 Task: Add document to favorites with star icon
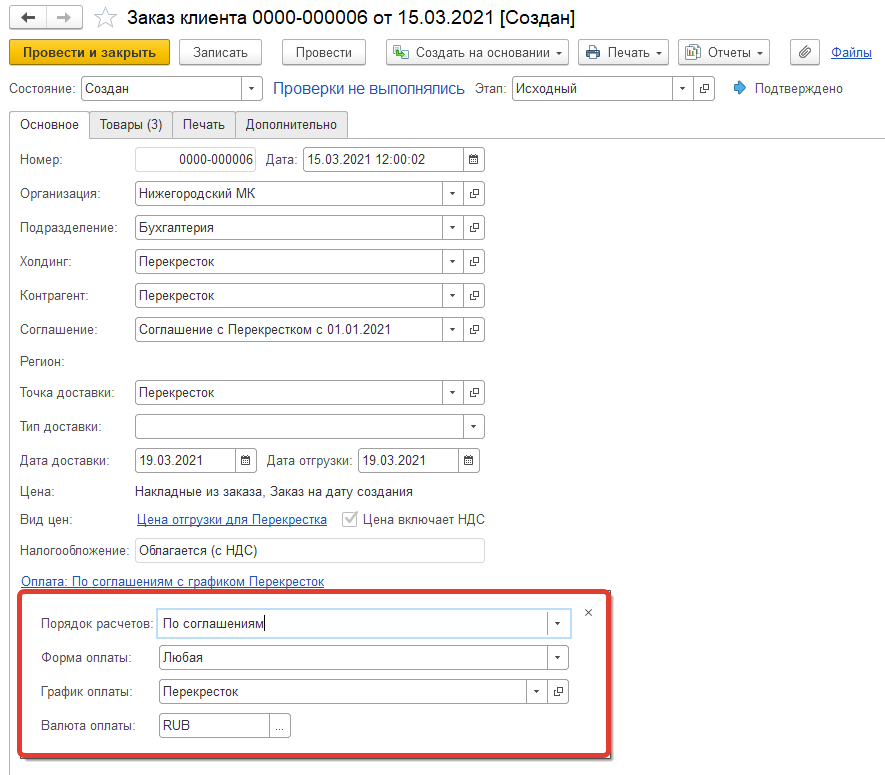104,18
